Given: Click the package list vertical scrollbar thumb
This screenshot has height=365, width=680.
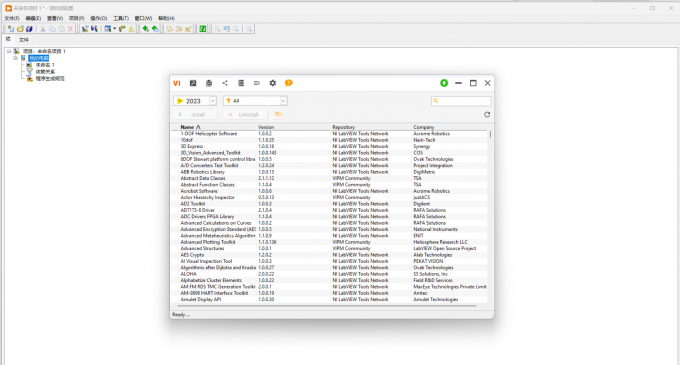Looking at the screenshot, I should [x=490, y=134].
